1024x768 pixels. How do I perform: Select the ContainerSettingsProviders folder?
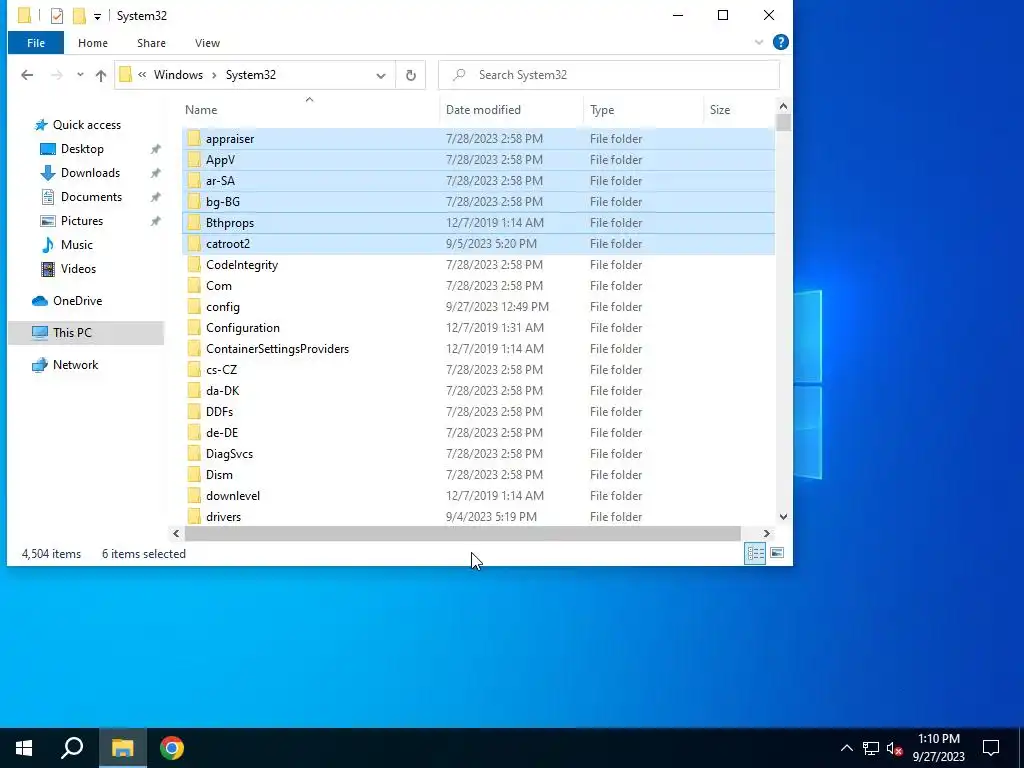point(479,349)
